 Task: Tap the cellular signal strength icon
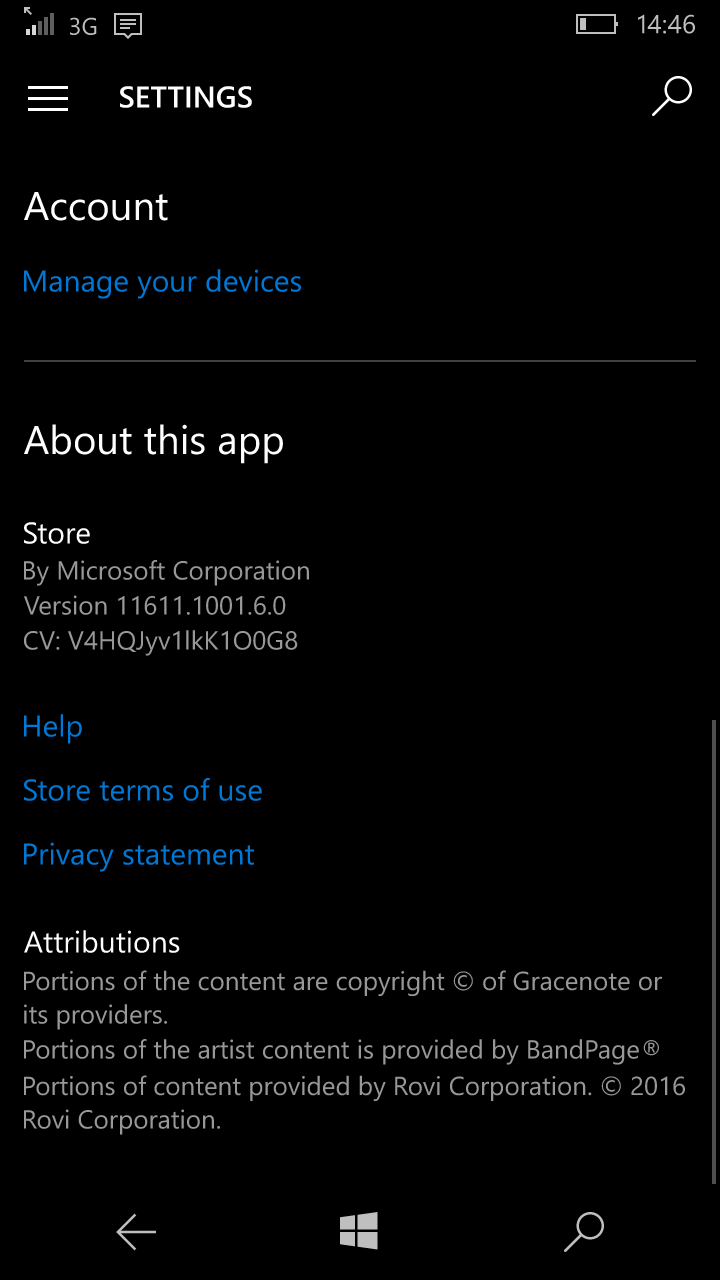(39, 22)
